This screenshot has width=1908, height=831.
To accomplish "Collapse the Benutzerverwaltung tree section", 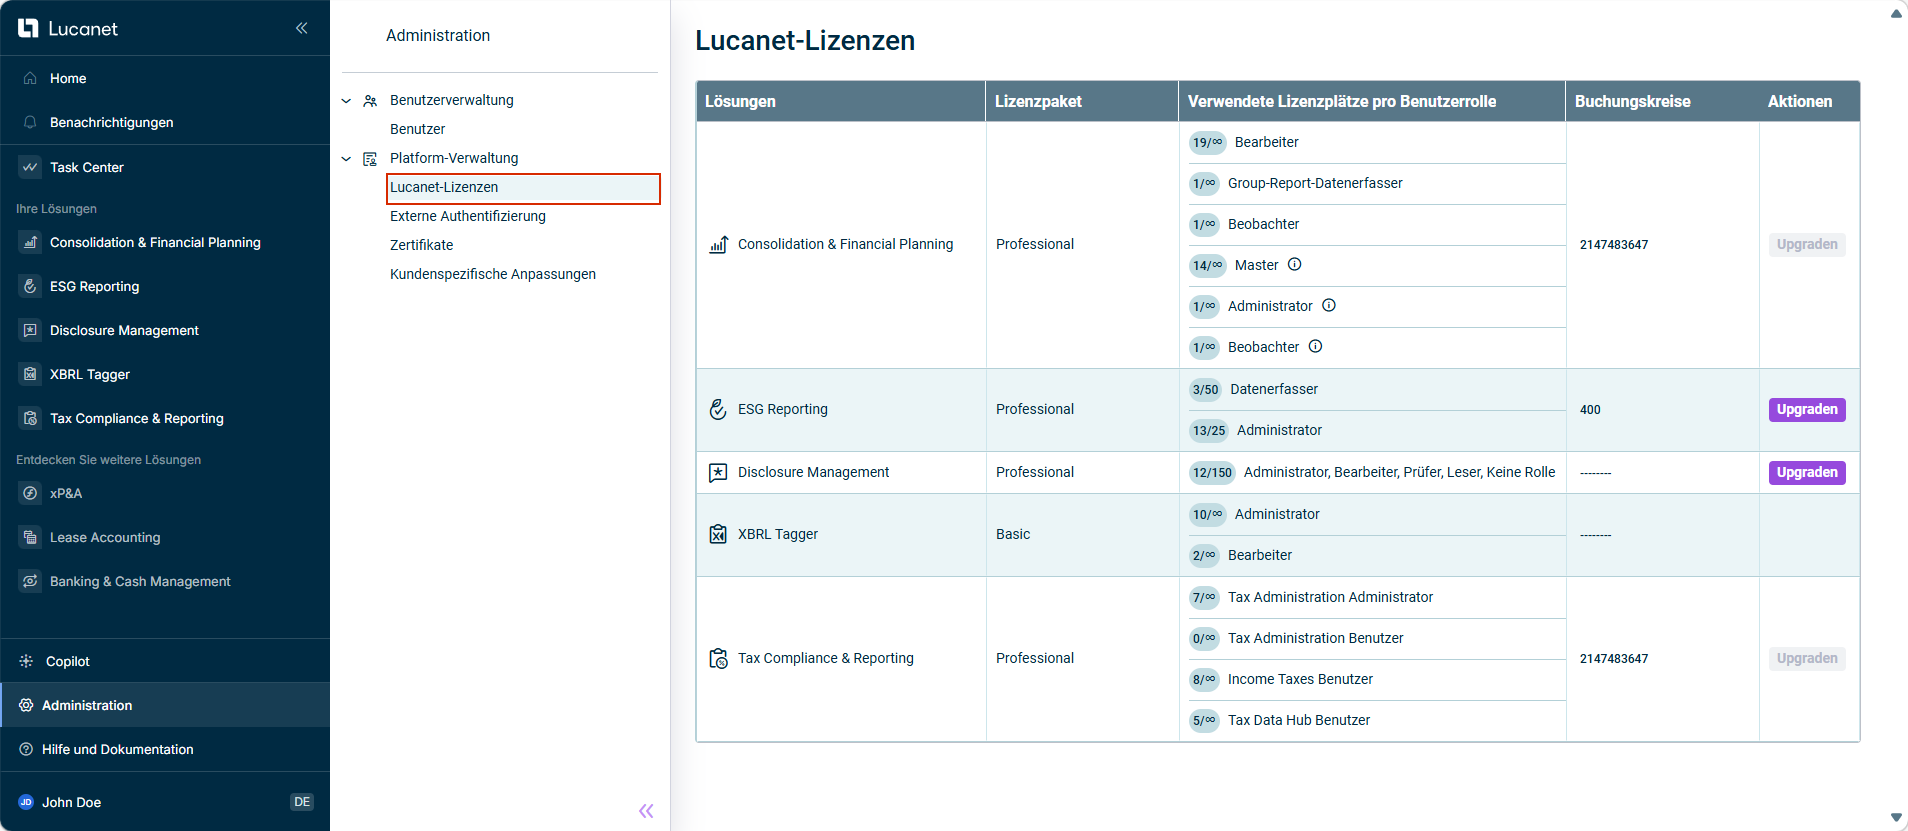I will 346,101.
